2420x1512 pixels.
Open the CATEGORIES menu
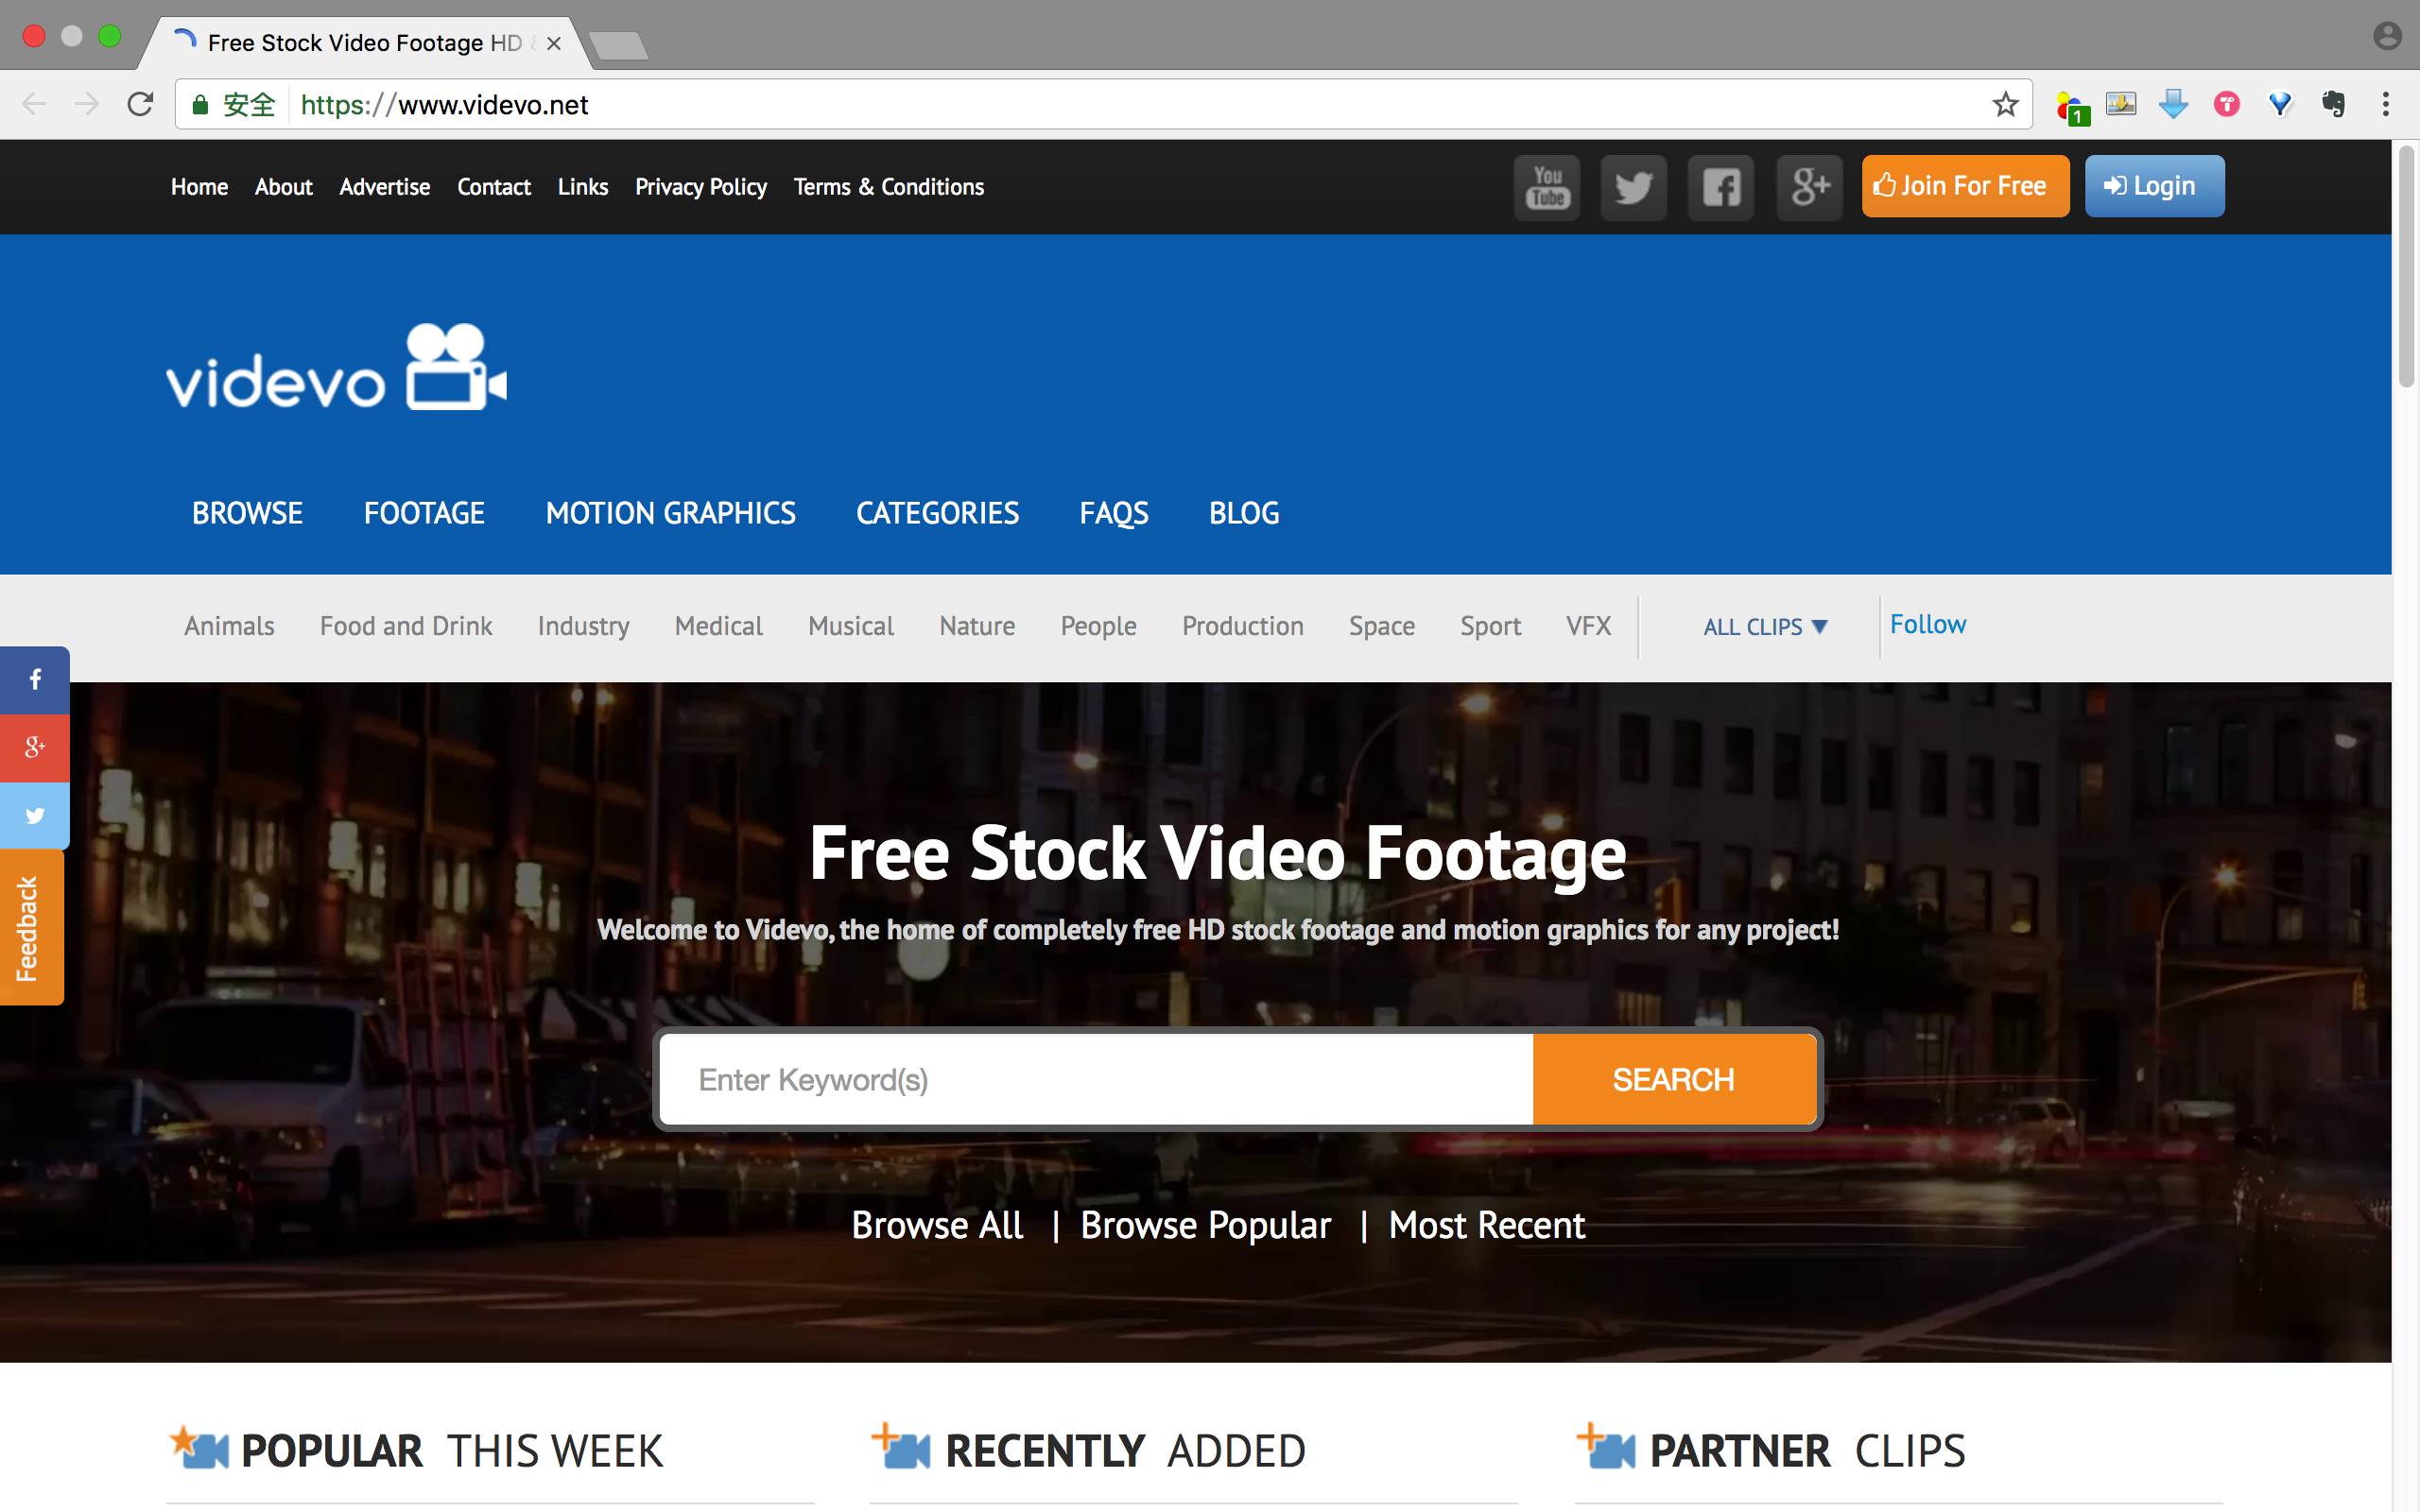coord(937,513)
